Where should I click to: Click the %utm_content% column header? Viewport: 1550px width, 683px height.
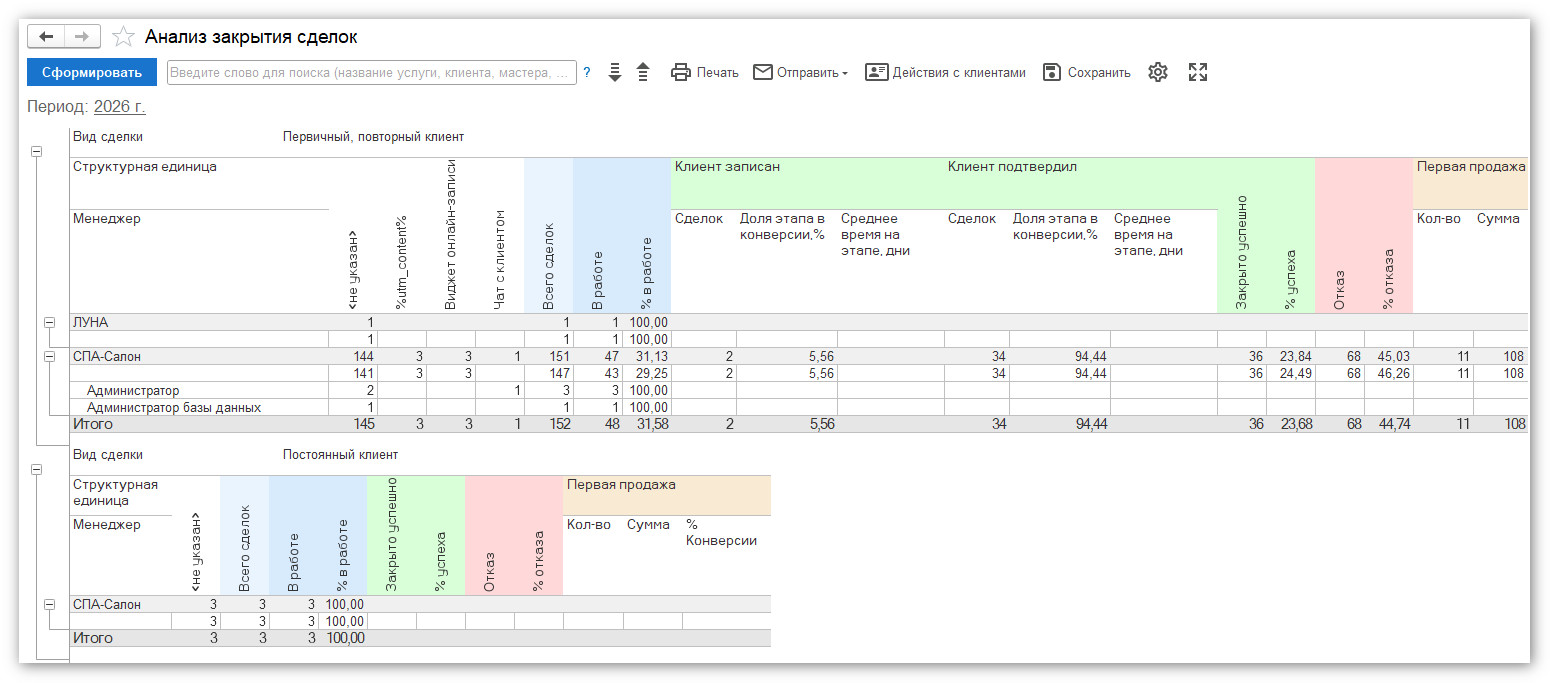[402, 260]
